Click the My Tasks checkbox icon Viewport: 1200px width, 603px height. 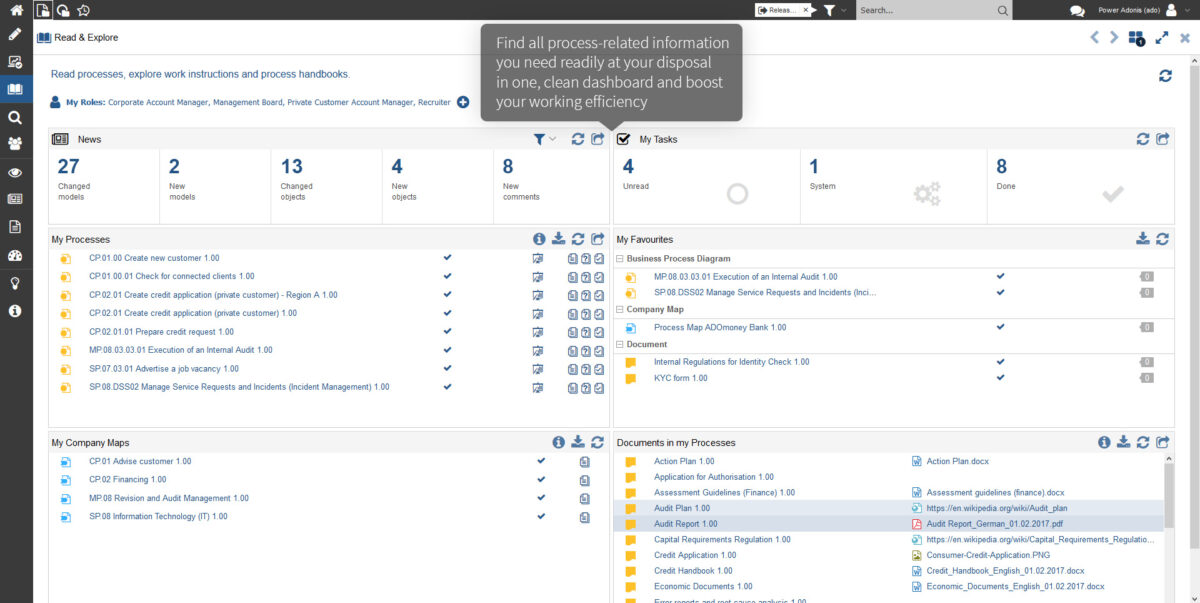click(x=624, y=139)
